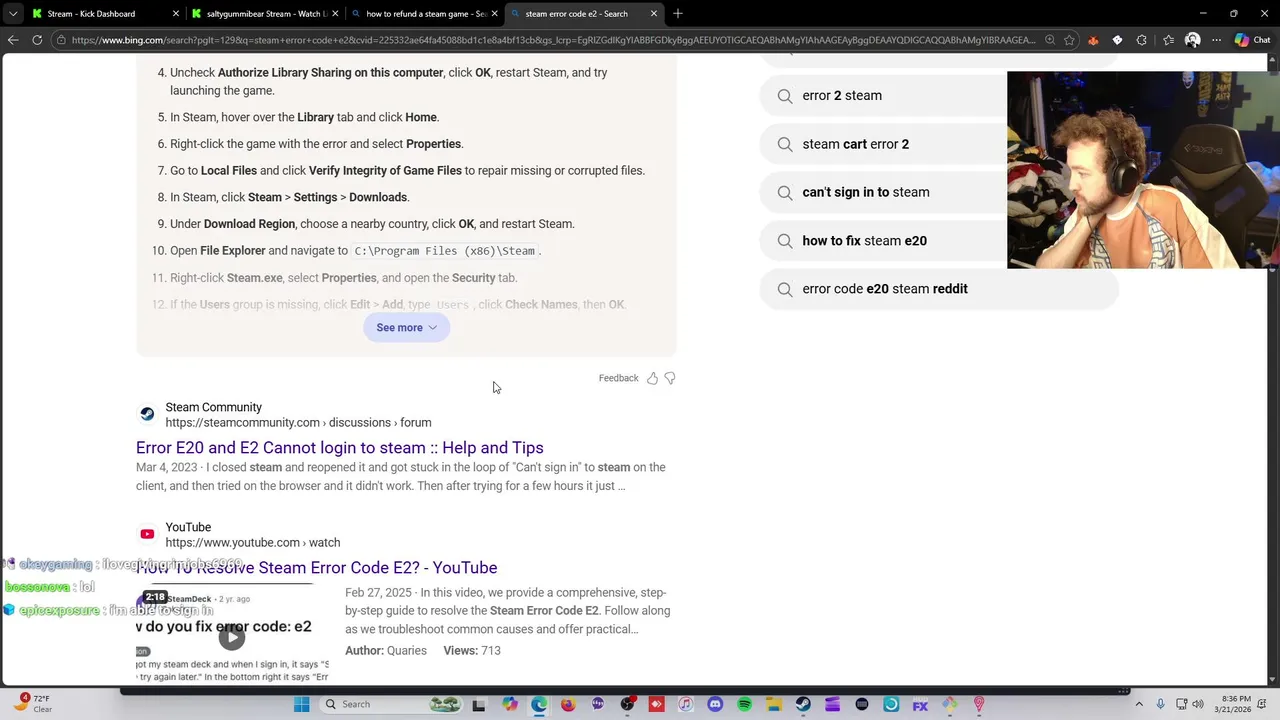Image resolution: width=1280 pixels, height=720 pixels.
Task: Open the tab actions menu dropdown
Action: (13, 13)
